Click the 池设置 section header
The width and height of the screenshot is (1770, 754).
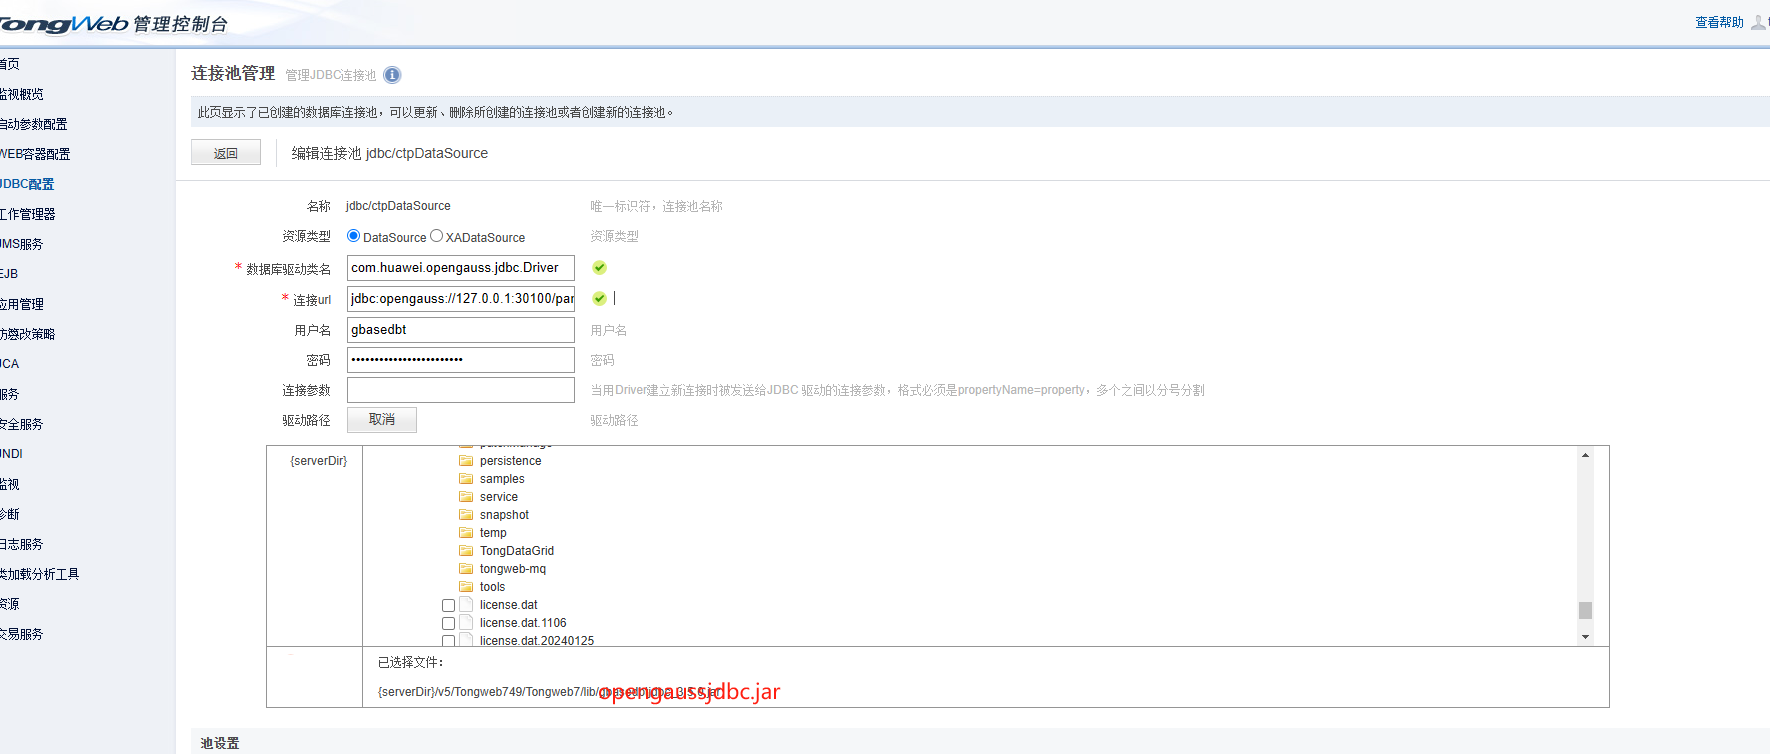(220, 743)
